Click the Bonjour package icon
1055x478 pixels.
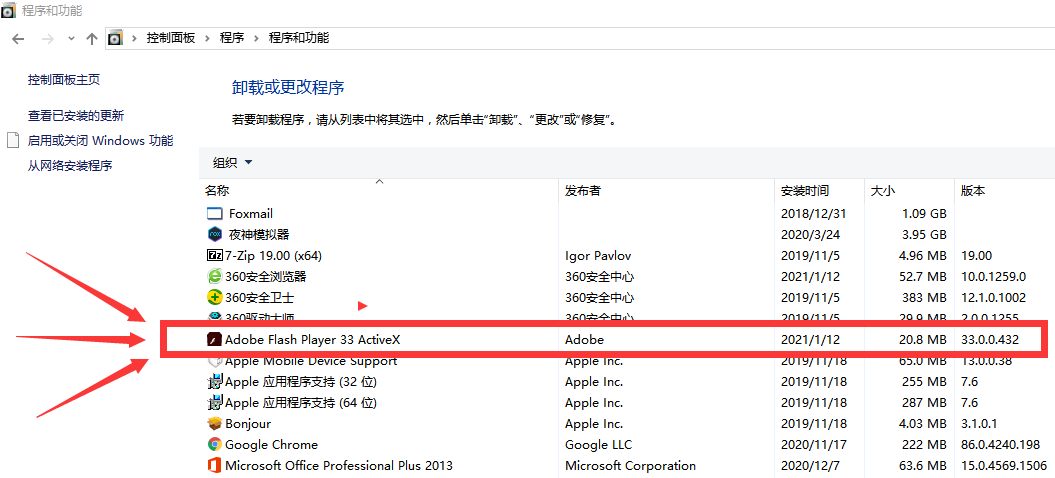[214, 423]
